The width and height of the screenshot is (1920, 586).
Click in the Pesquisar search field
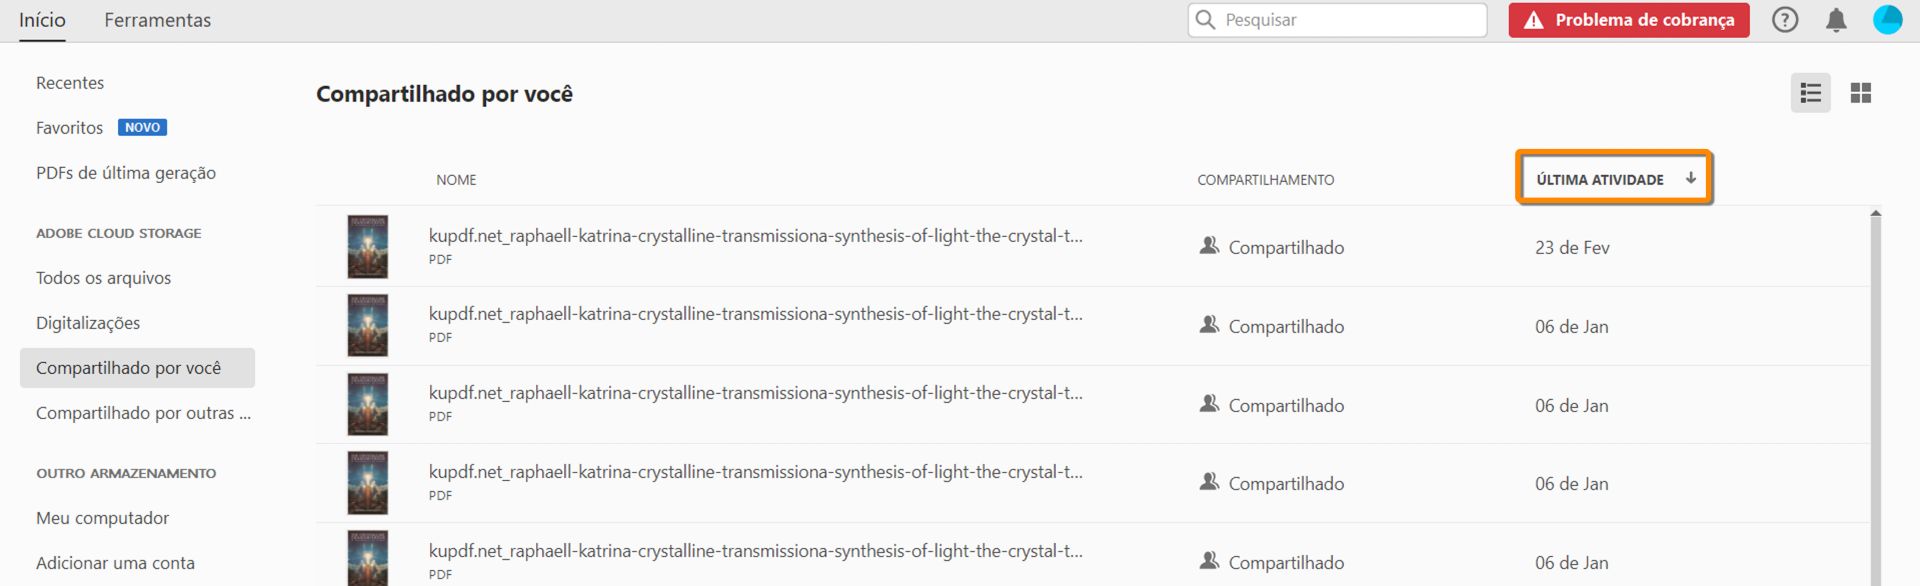point(1350,20)
